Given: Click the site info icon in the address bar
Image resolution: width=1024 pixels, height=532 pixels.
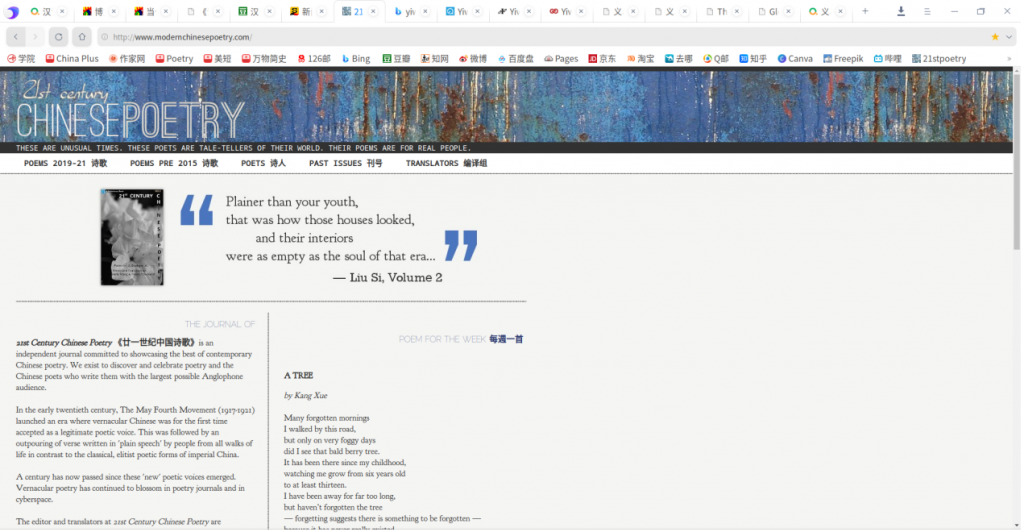Looking at the screenshot, I should [x=104, y=37].
